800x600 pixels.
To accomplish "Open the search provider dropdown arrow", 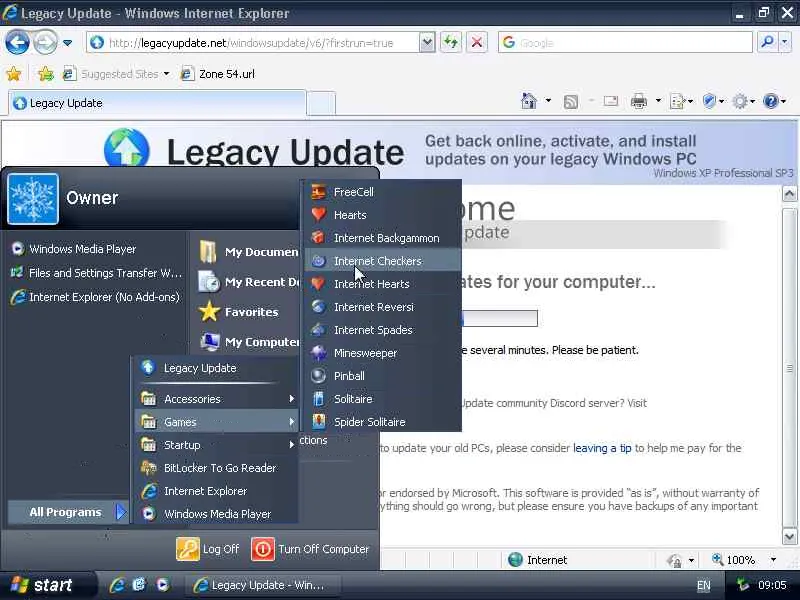I will pyautogui.click(x=785, y=43).
